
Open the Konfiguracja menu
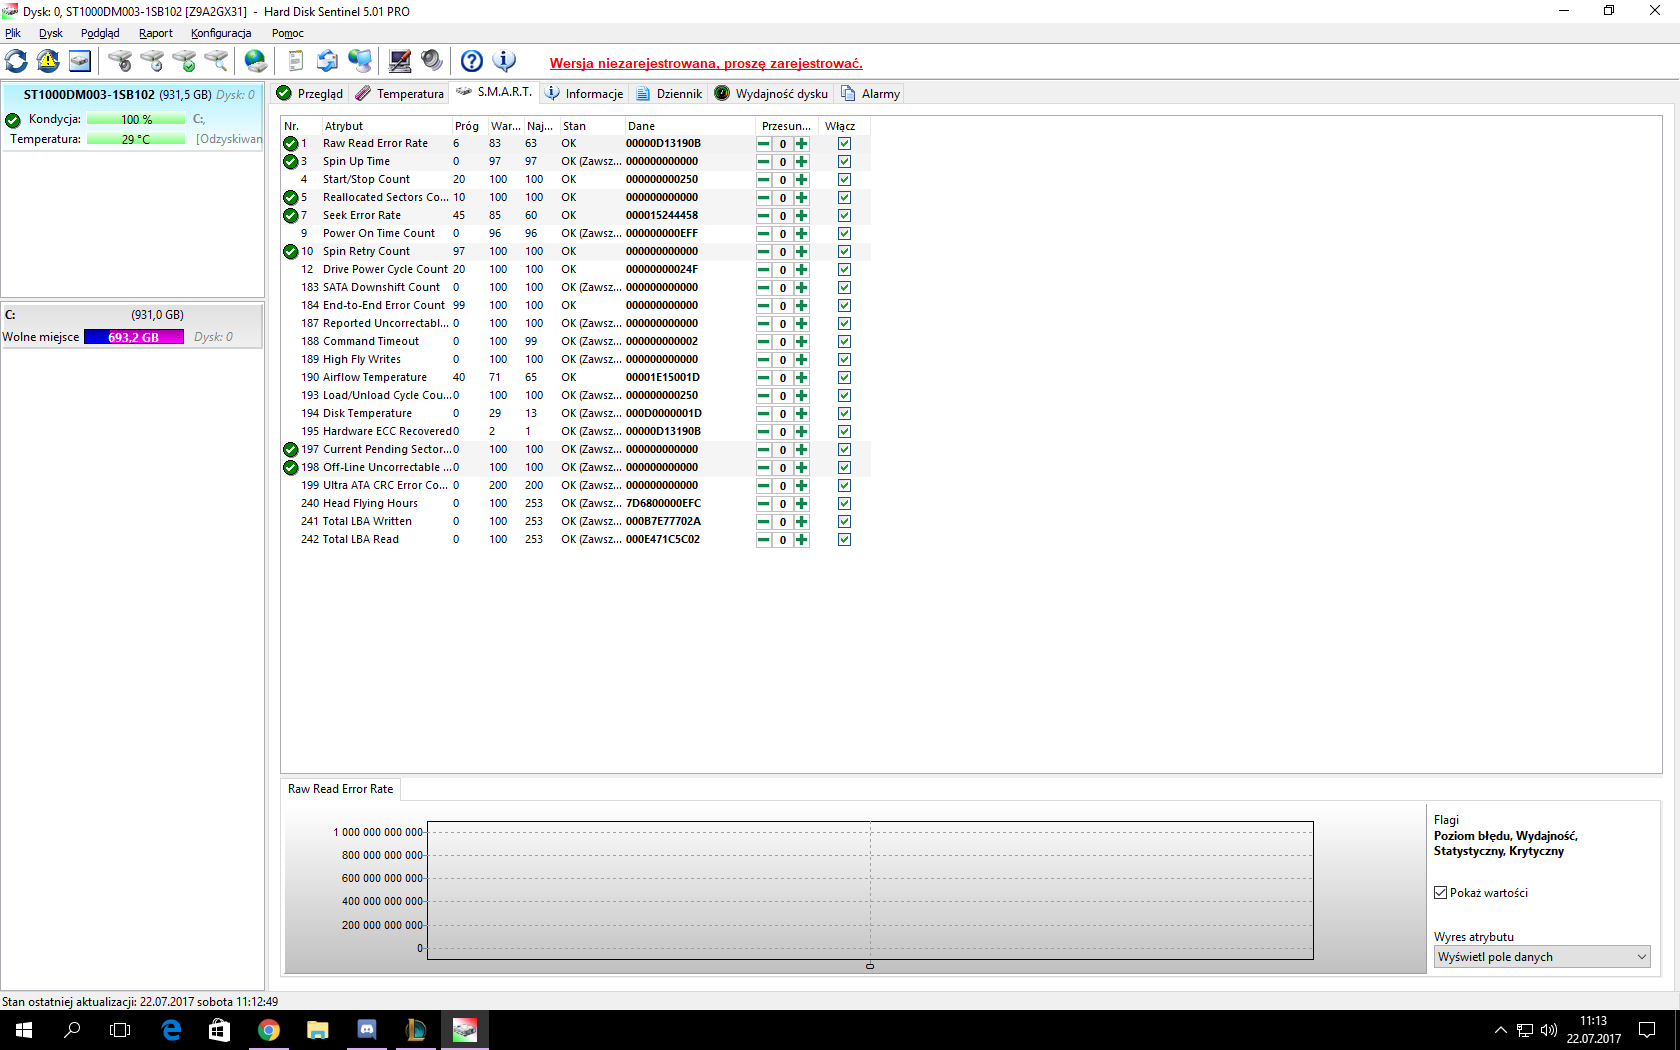(x=221, y=33)
